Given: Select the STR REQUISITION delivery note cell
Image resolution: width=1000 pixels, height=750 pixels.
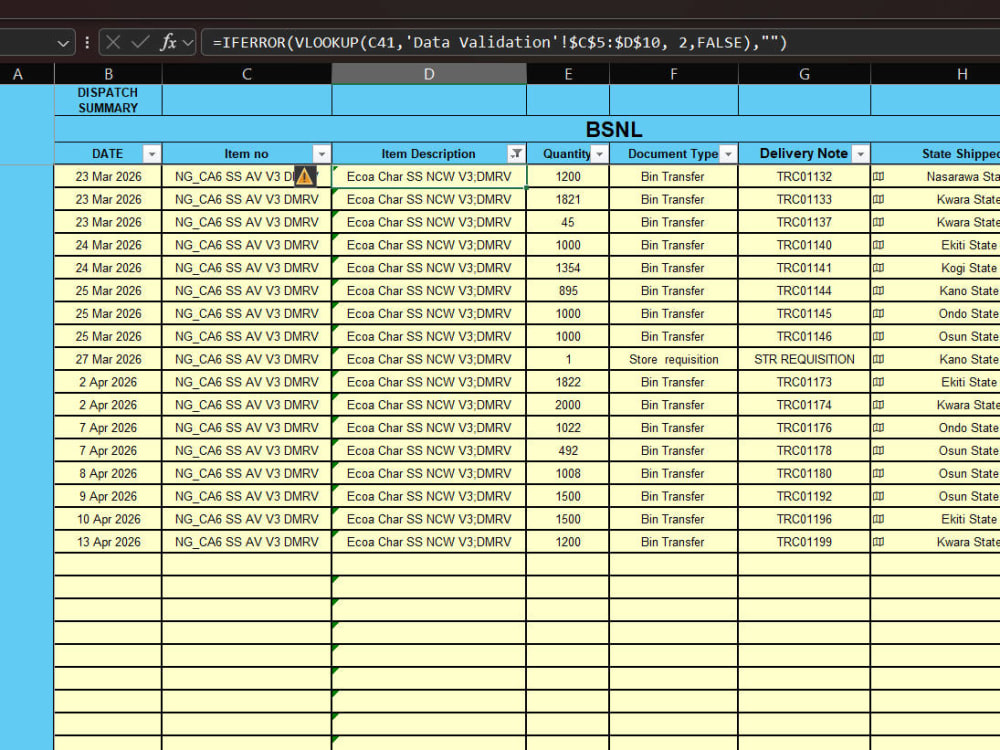Looking at the screenshot, I should [805, 360].
